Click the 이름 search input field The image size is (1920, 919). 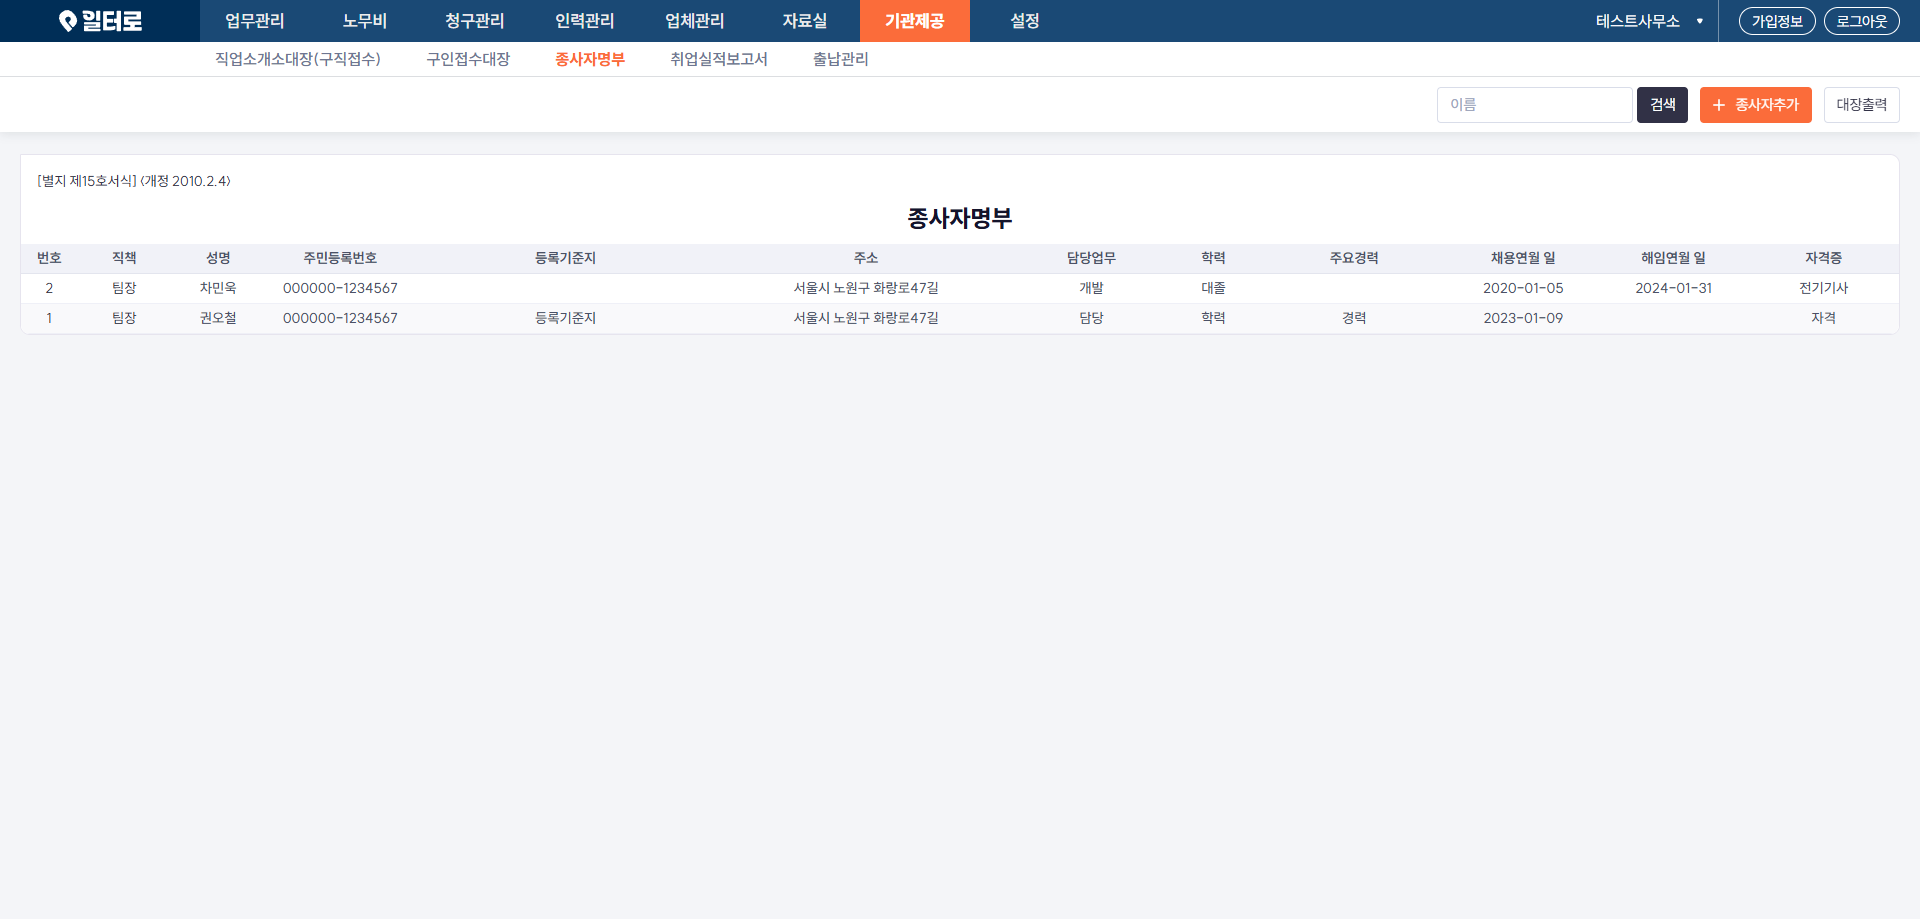[1534, 105]
